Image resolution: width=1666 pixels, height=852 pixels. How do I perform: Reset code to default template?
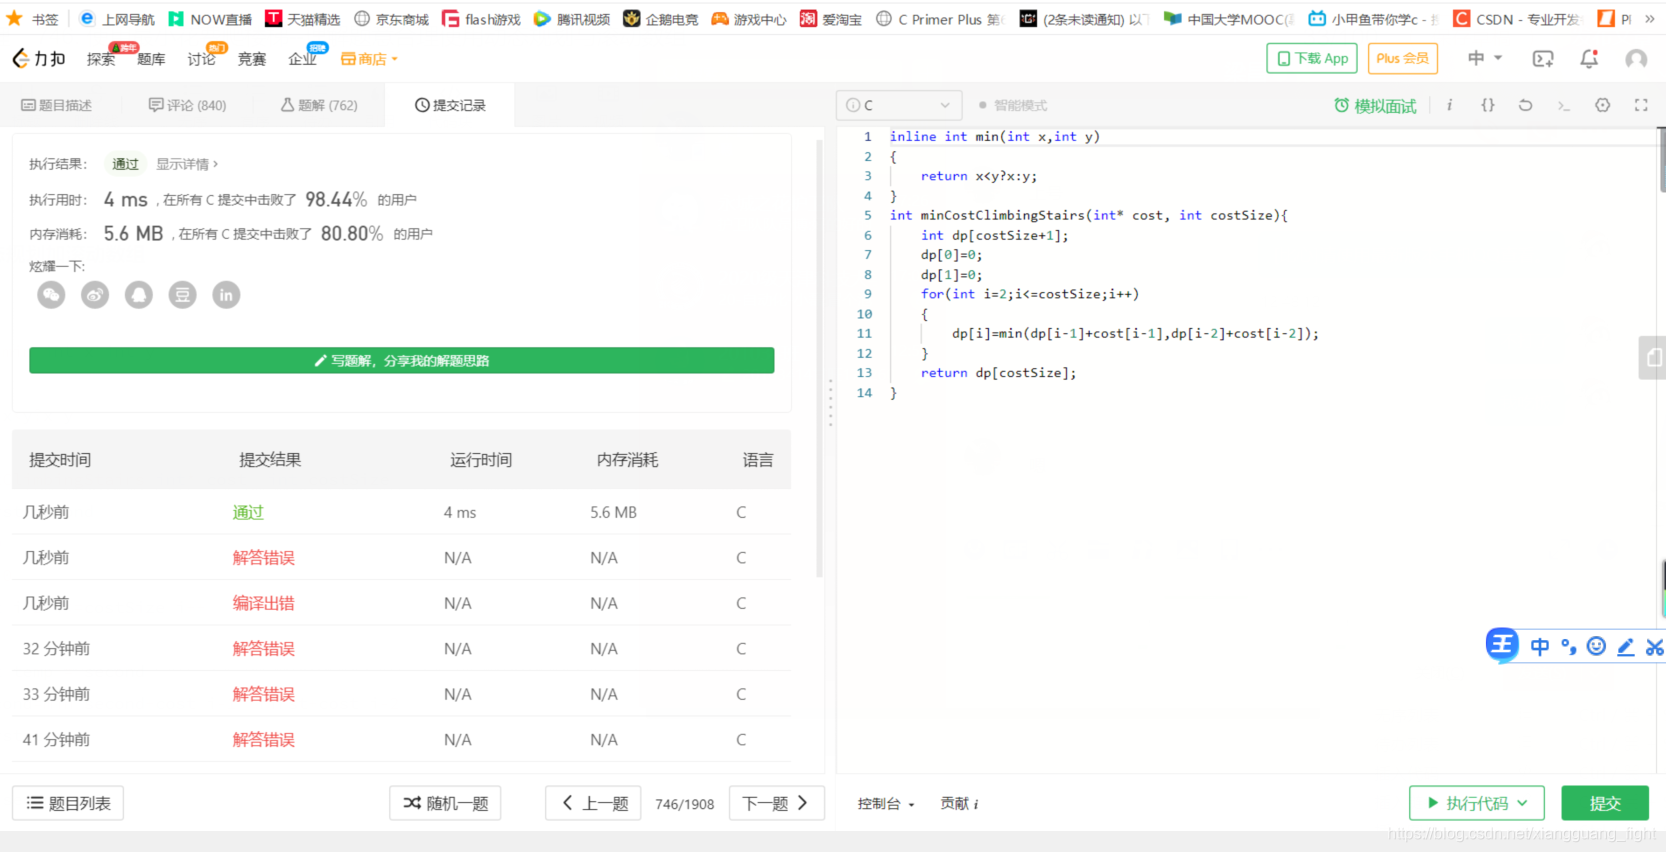click(x=1525, y=105)
